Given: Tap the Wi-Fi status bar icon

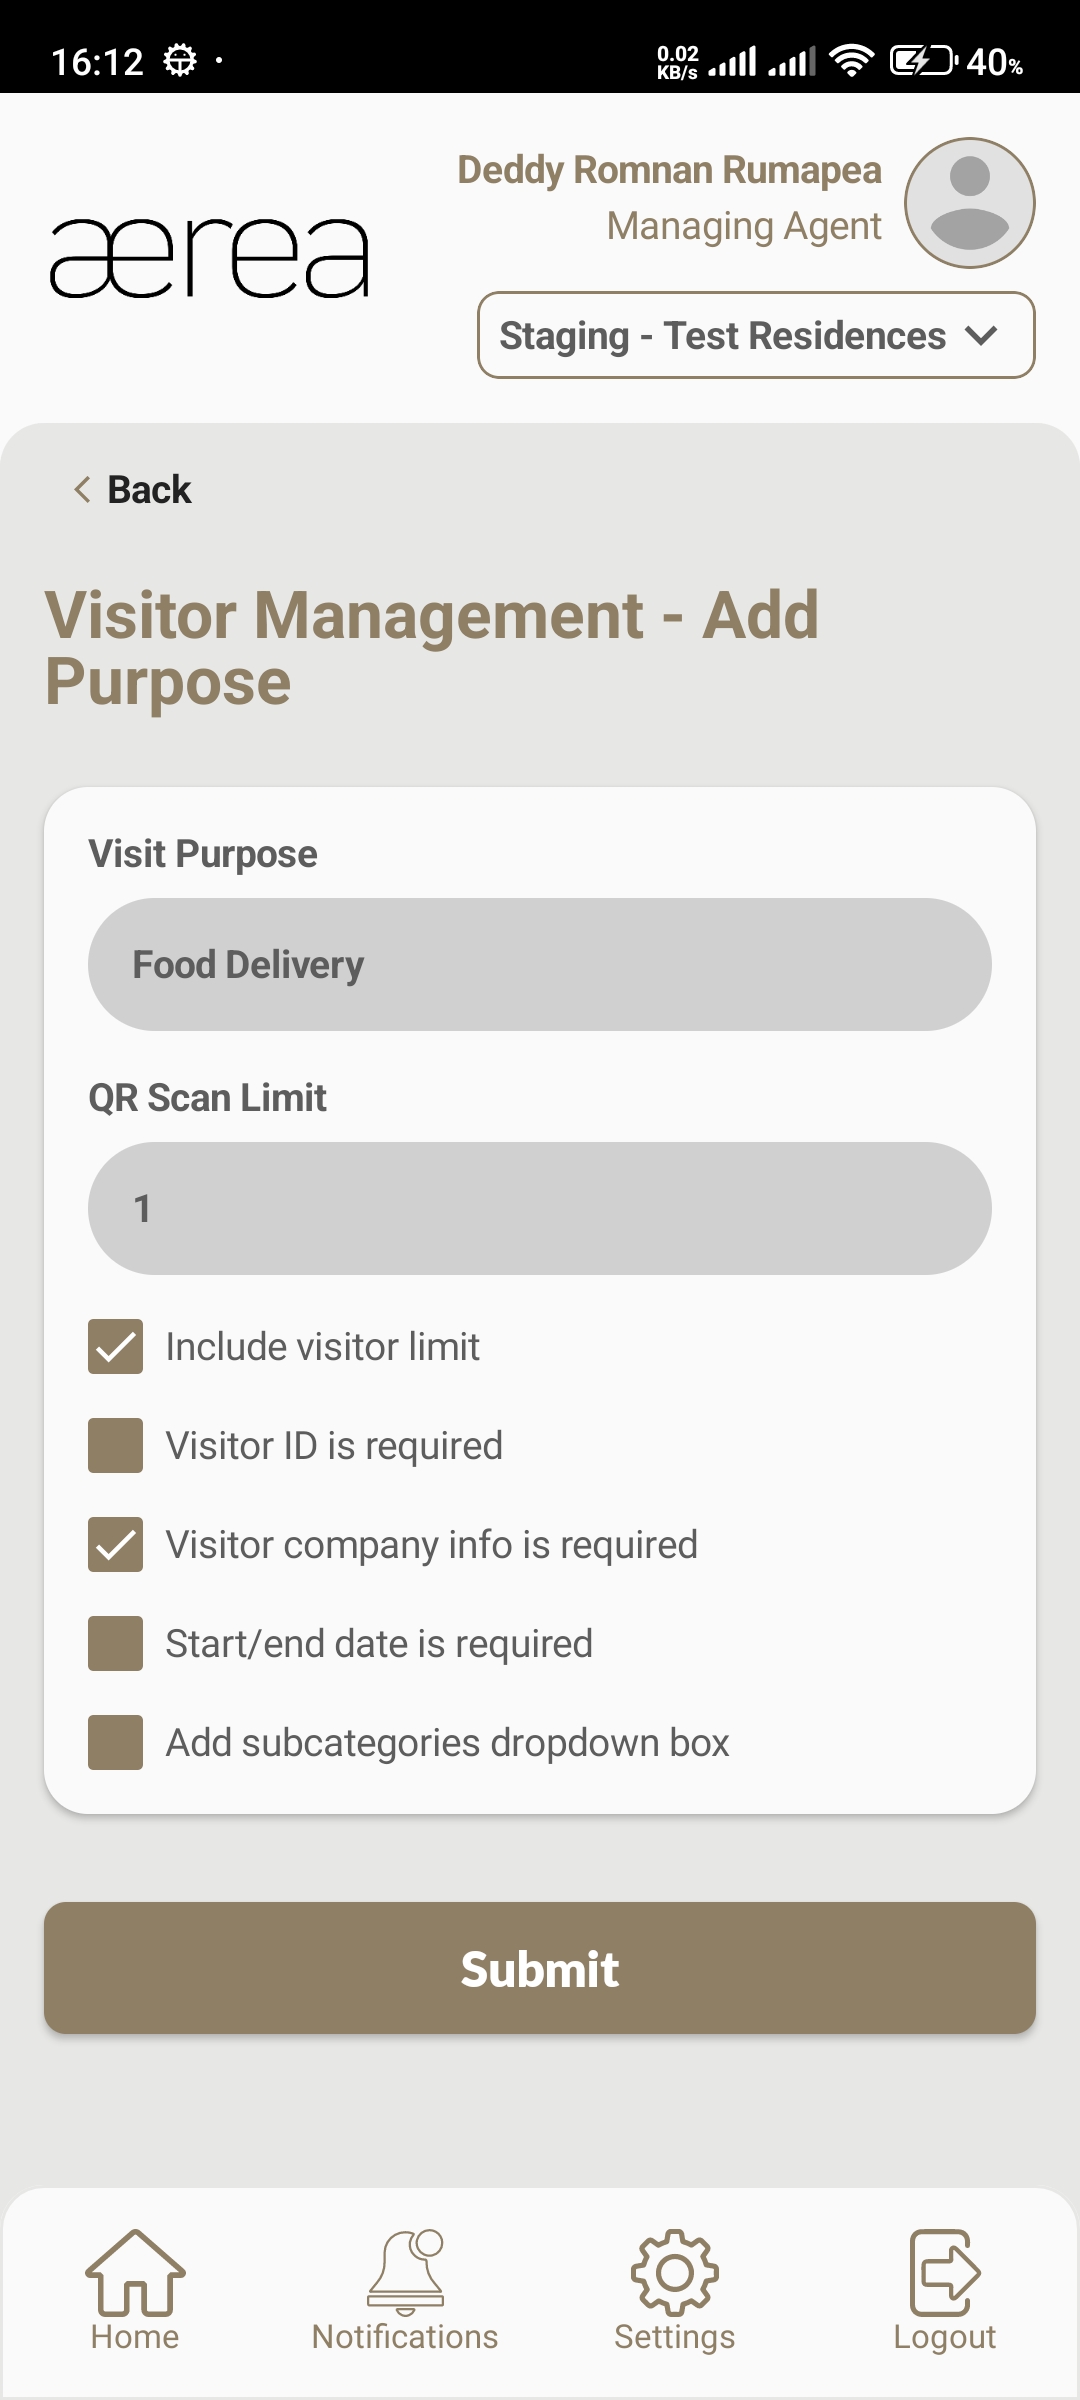Looking at the screenshot, I should pos(851,61).
